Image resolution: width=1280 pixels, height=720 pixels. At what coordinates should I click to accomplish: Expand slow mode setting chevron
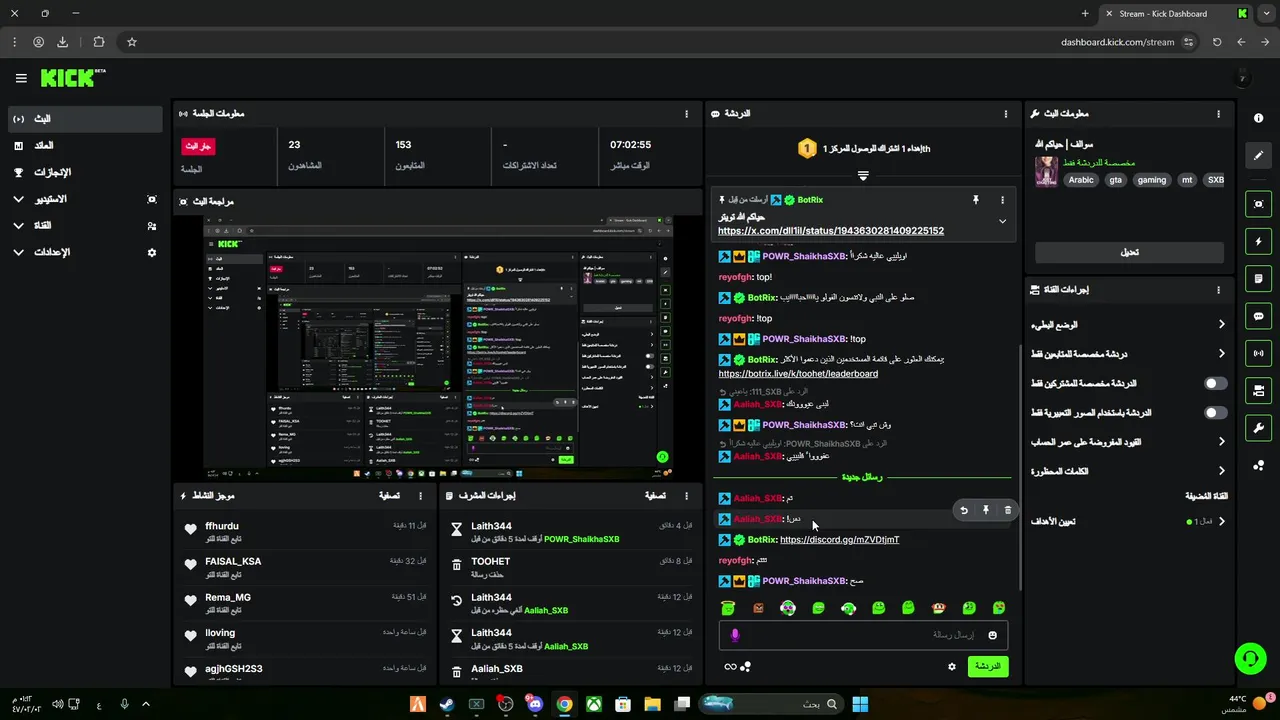coord(1221,324)
